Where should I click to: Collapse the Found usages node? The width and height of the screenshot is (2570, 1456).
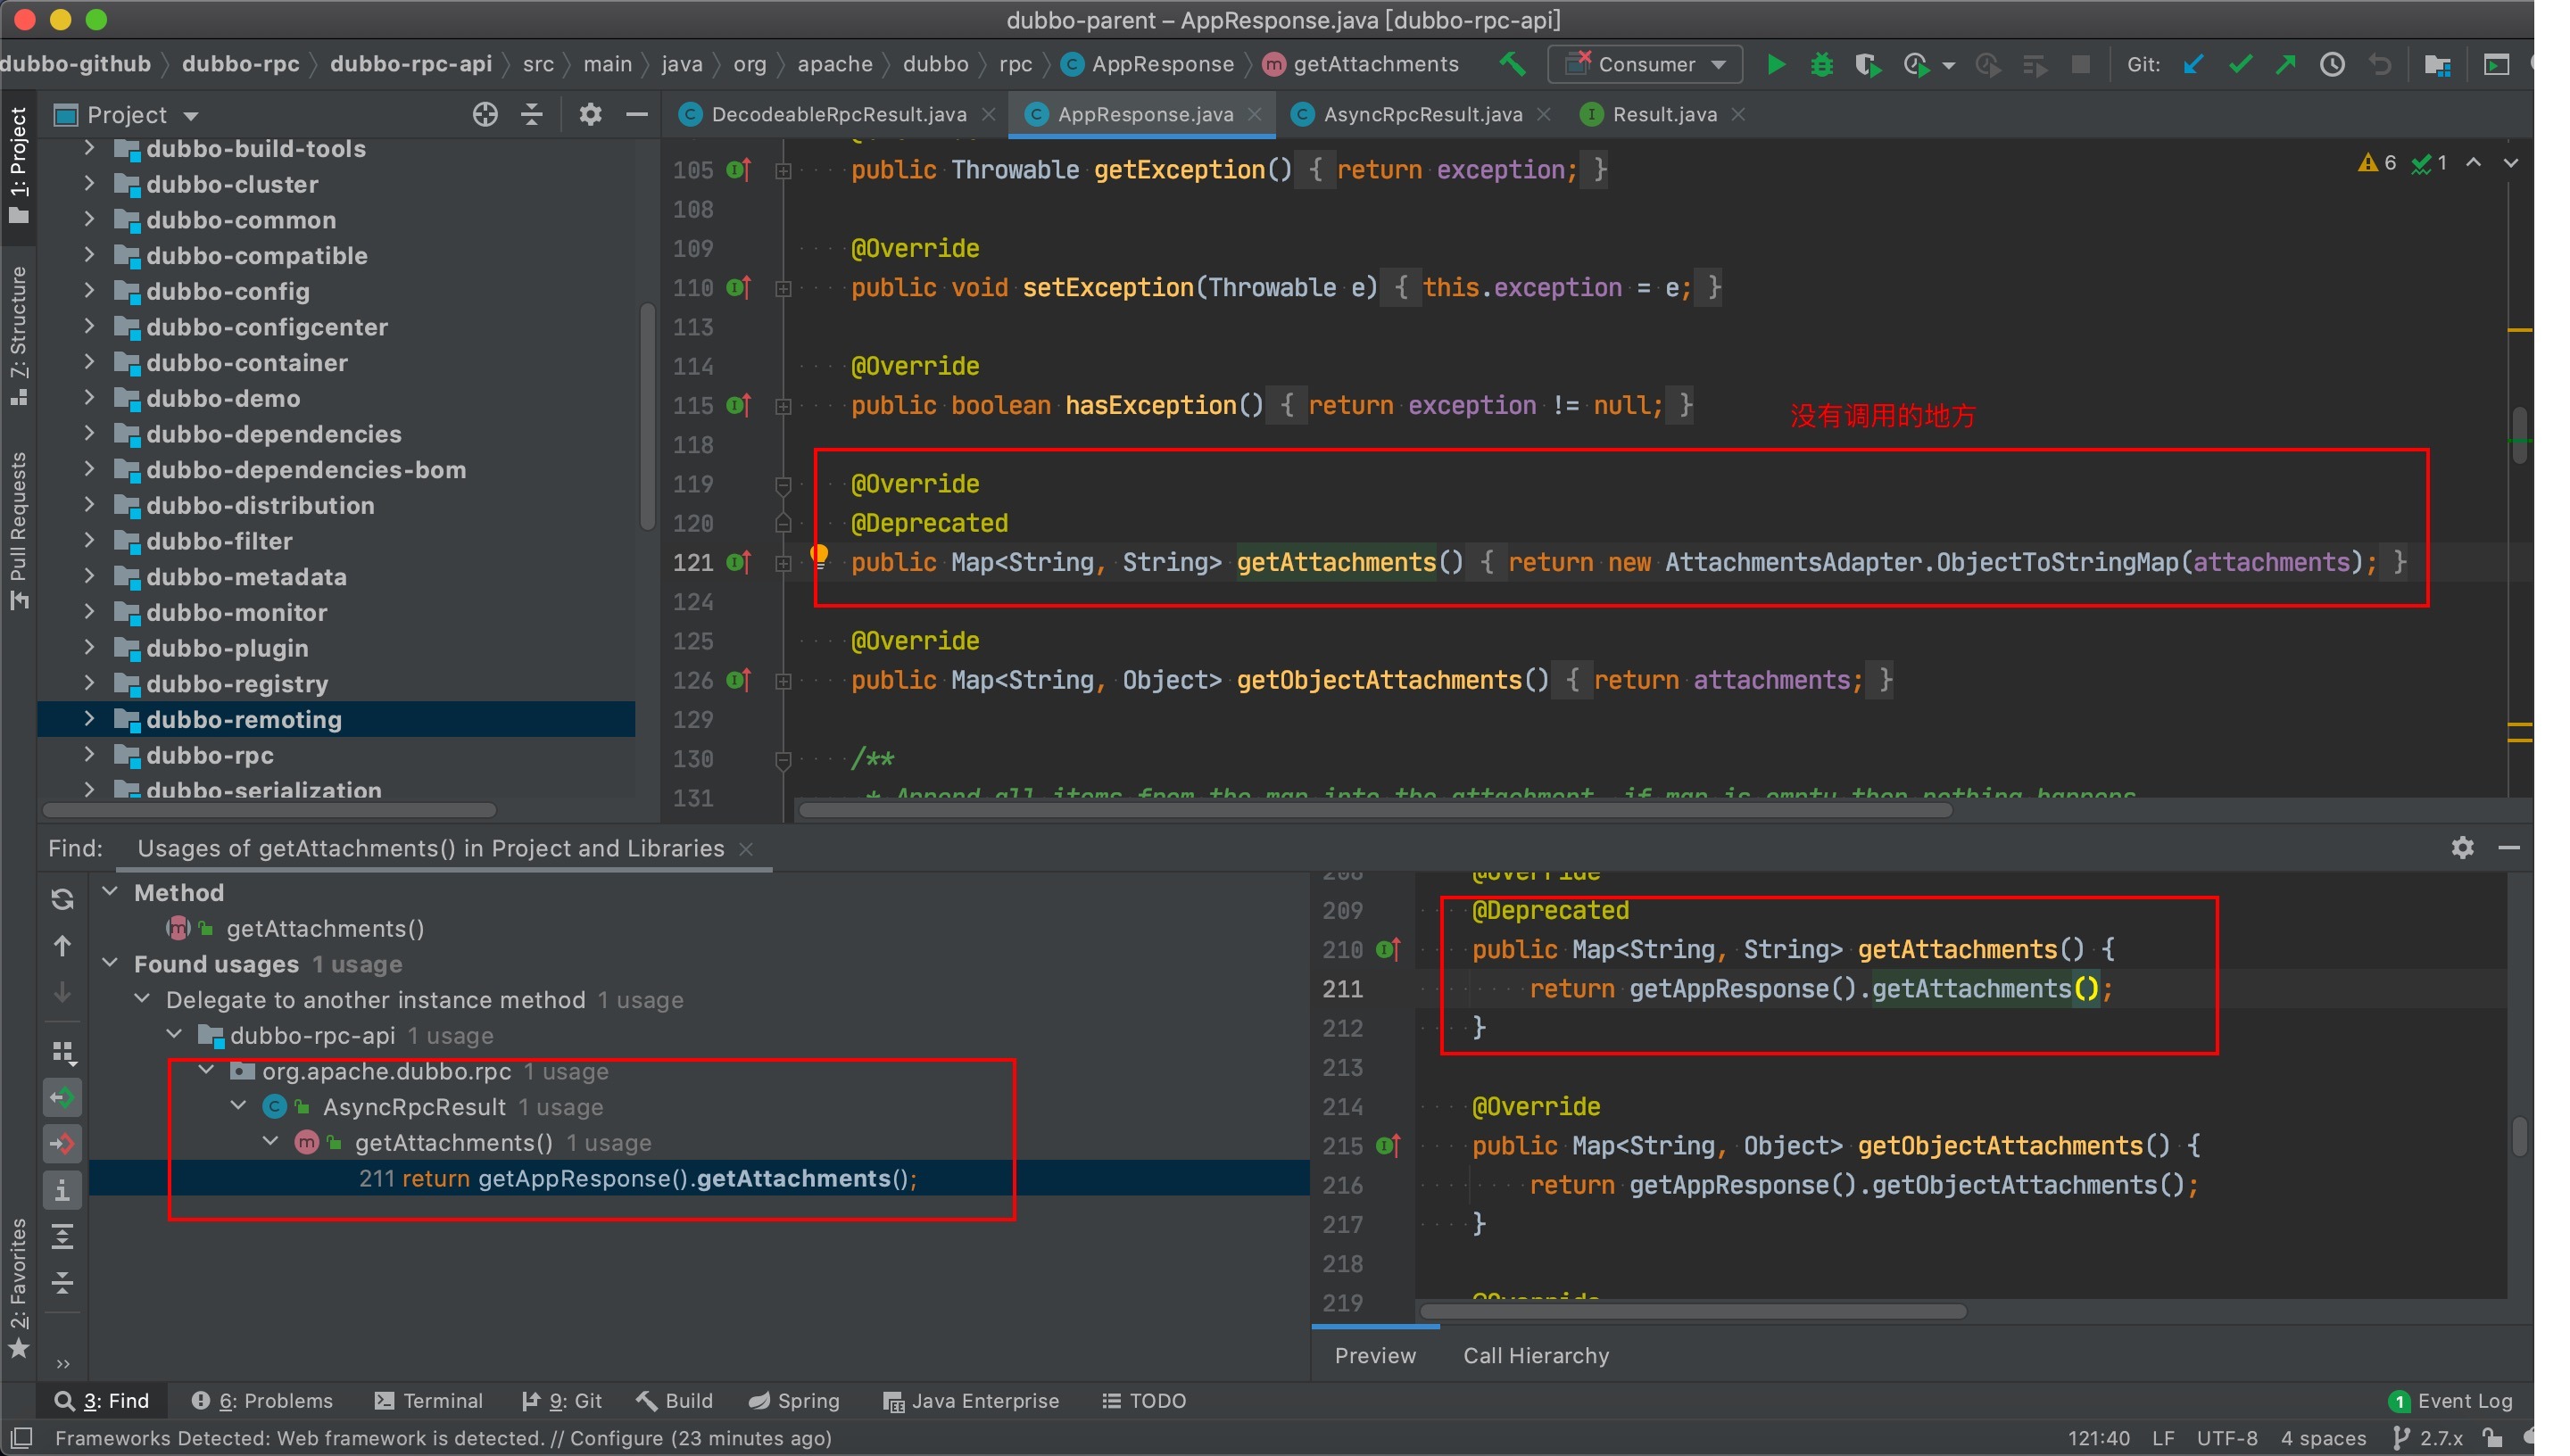[x=111, y=963]
